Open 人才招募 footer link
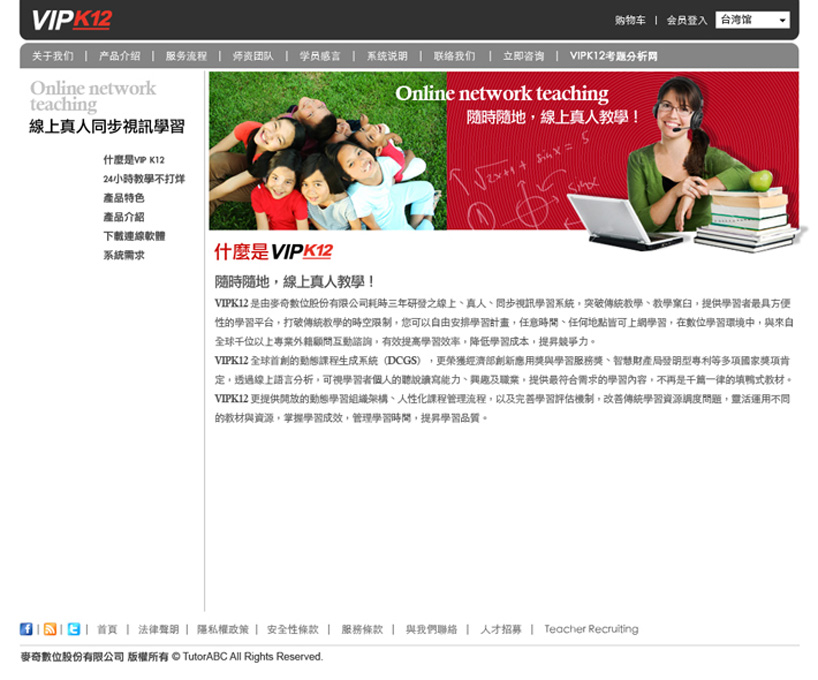This screenshot has height=680, width=818. 500,629
